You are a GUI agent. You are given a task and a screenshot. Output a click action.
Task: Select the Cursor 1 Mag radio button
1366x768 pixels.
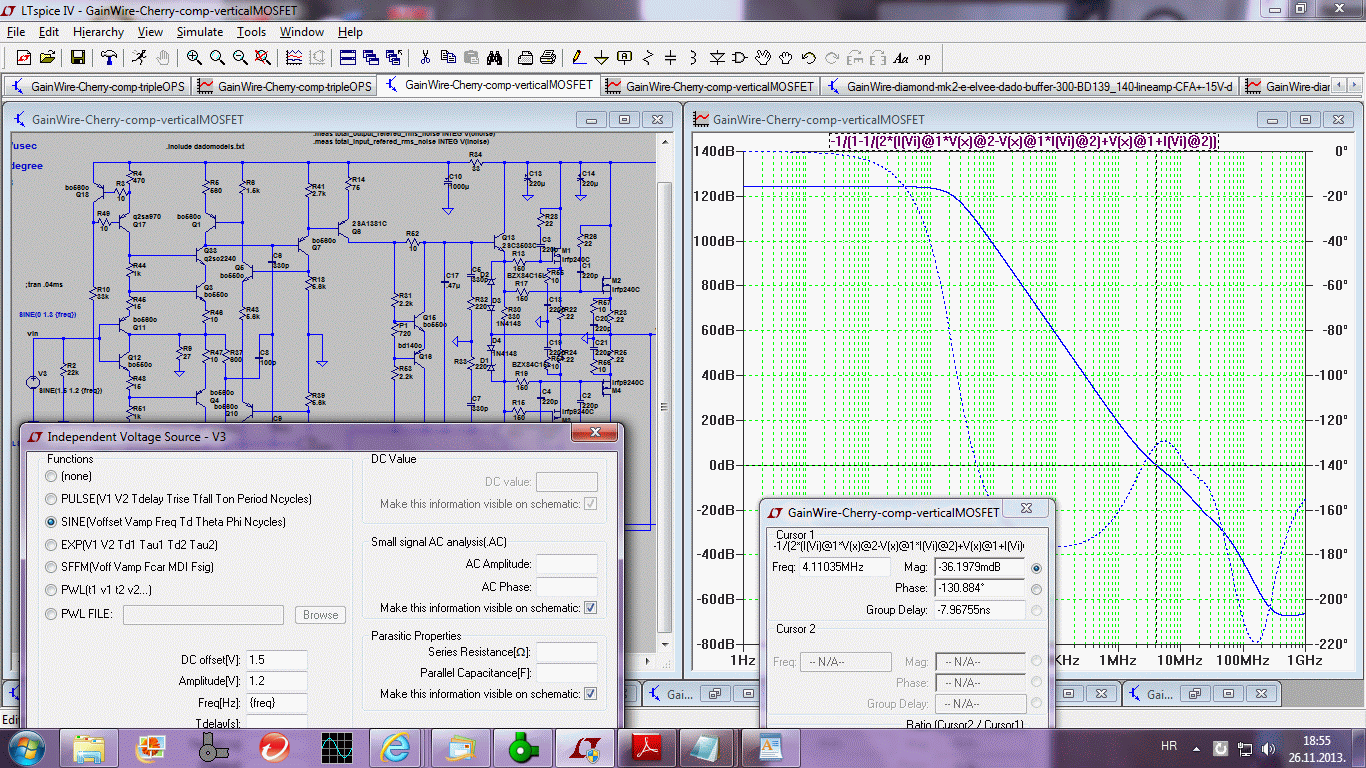tap(1036, 567)
